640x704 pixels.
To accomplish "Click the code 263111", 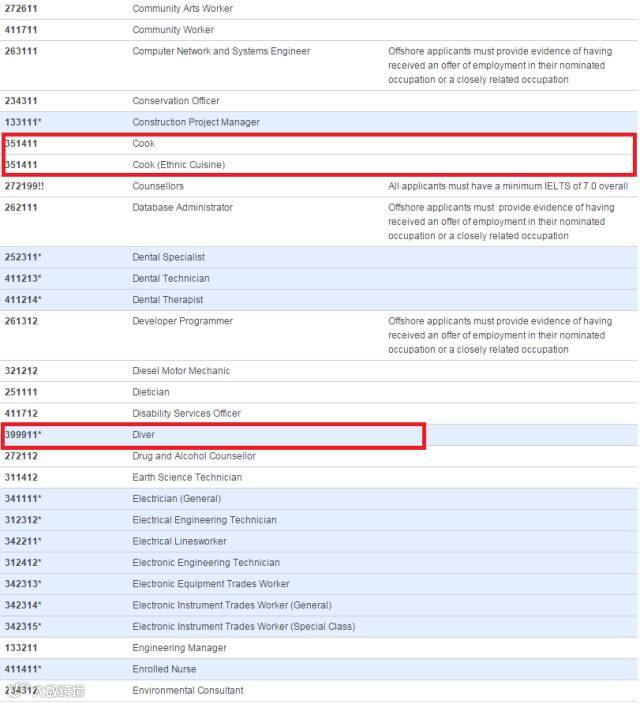I will pyautogui.click(x=21, y=51).
